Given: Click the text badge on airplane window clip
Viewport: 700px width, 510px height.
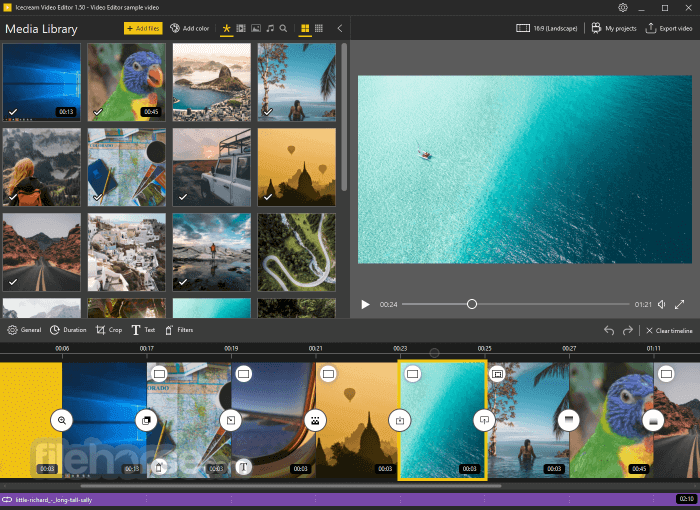Looking at the screenshot, I should coord(243,467).
